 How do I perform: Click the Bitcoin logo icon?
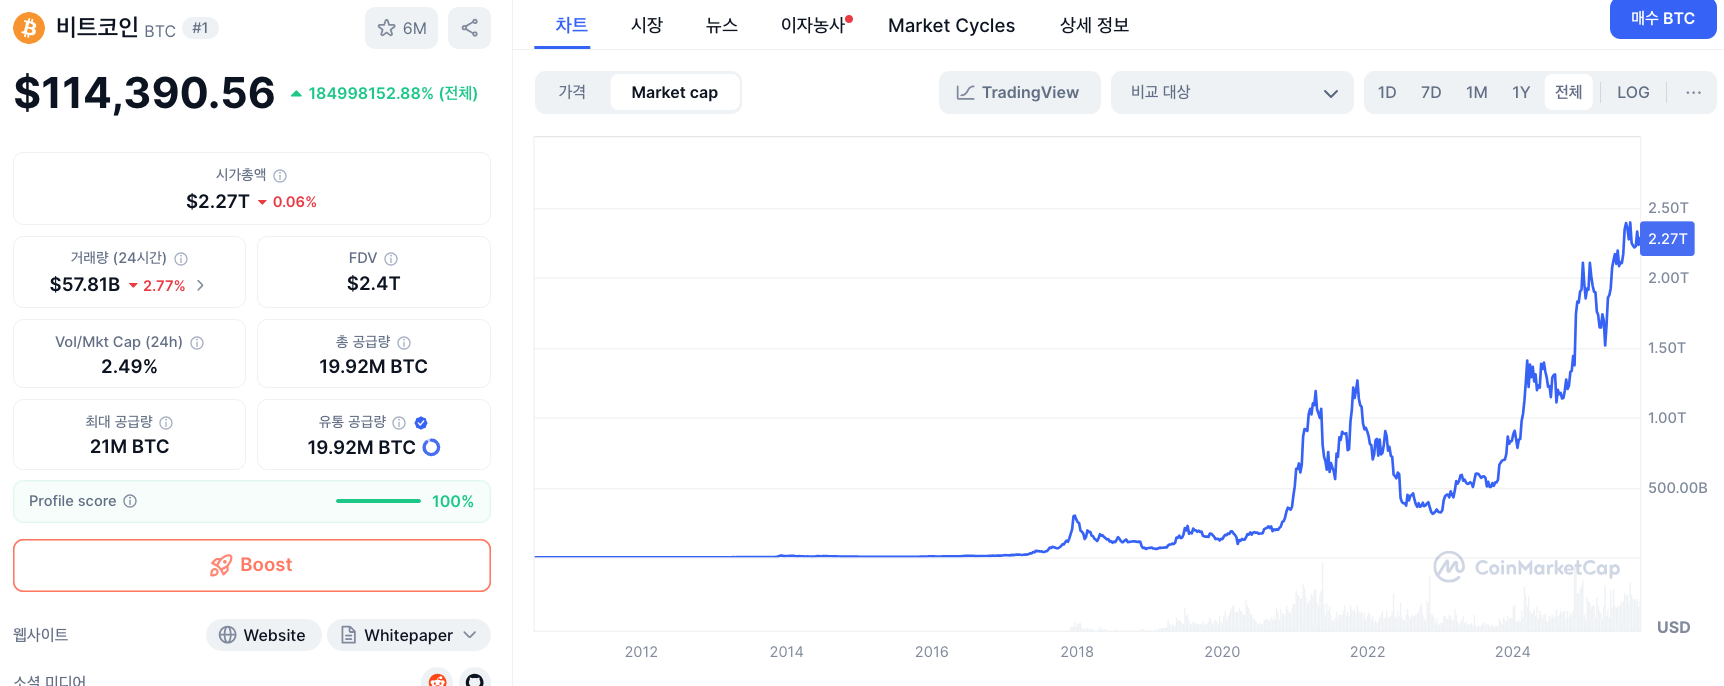pyautogui.click(x=29, y=28)
